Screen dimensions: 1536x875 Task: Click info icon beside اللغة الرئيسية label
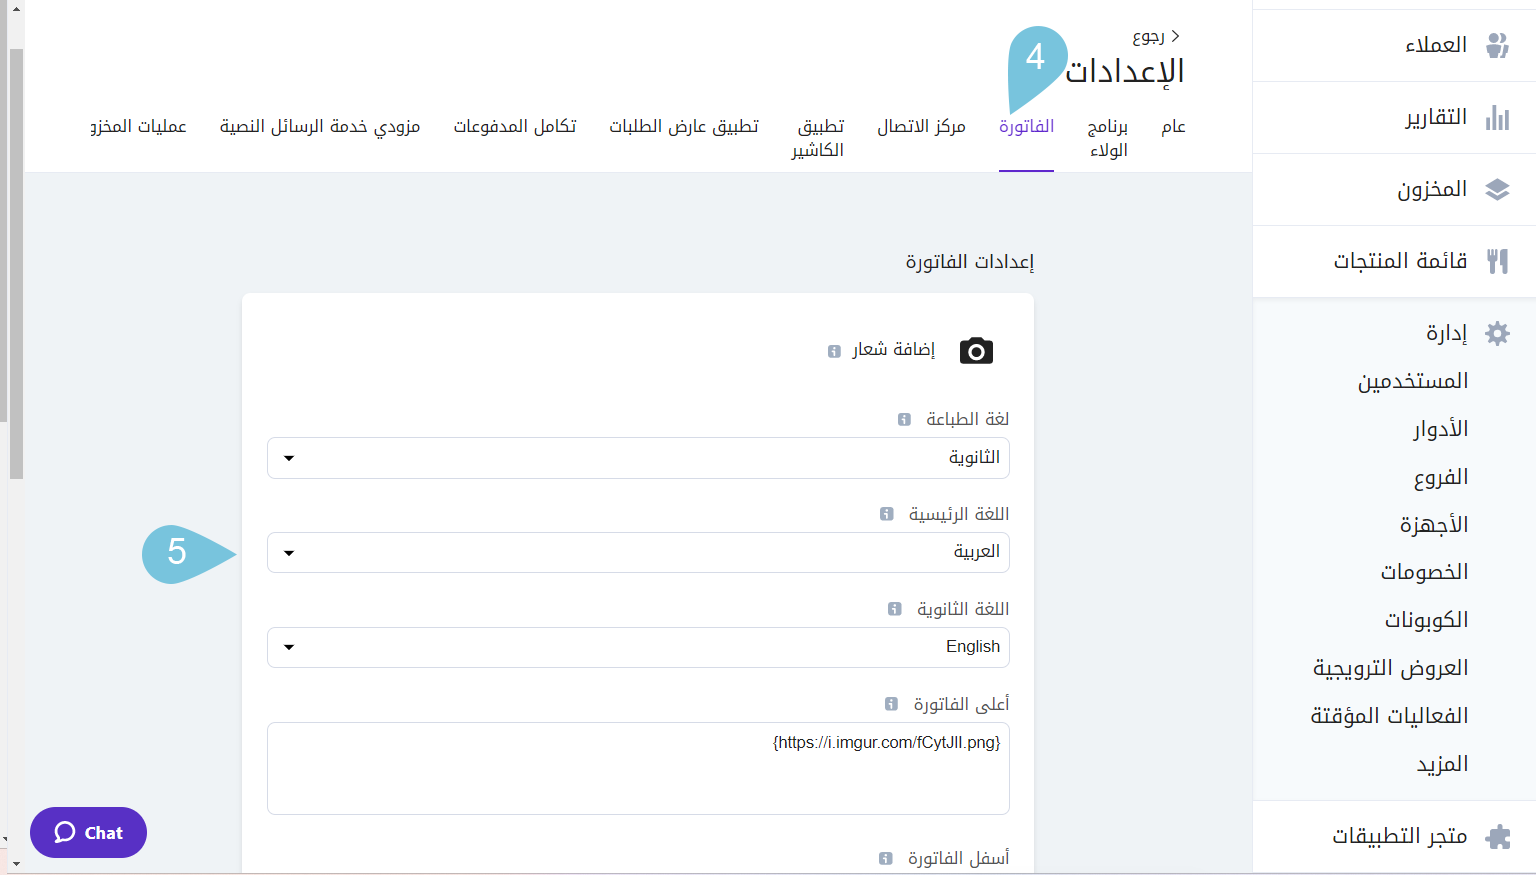(886, 514)
